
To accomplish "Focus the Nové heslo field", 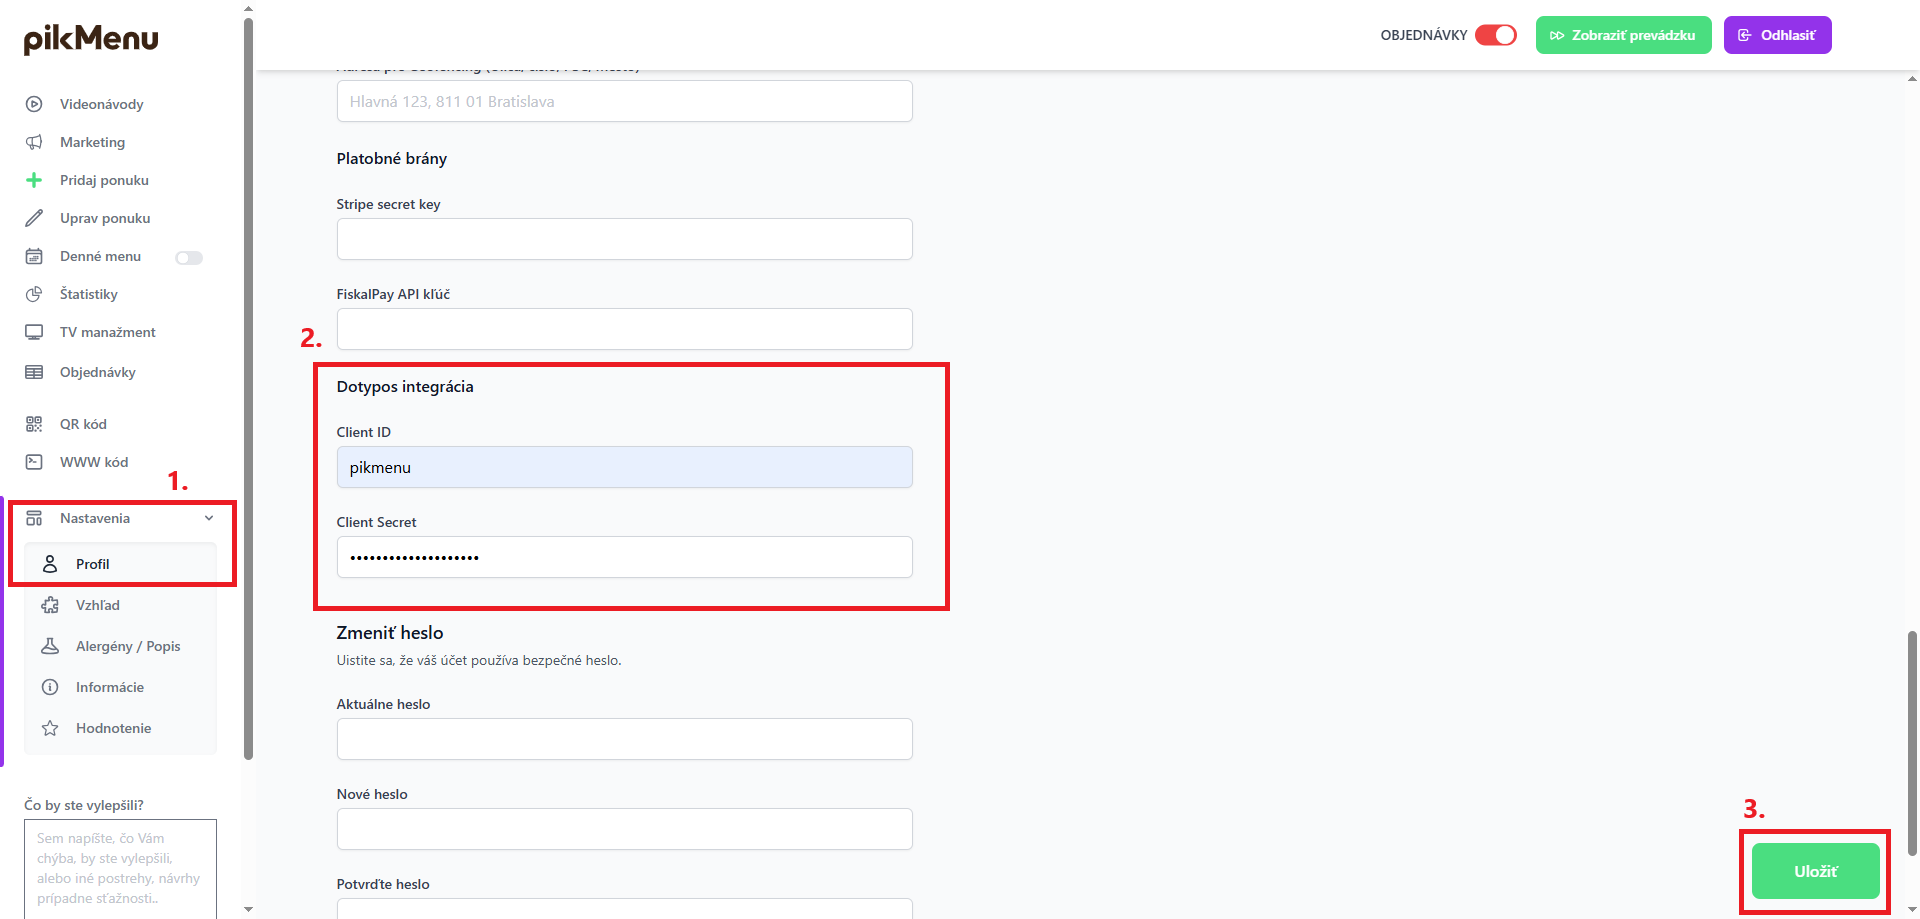I will click(x=624, y=829).
